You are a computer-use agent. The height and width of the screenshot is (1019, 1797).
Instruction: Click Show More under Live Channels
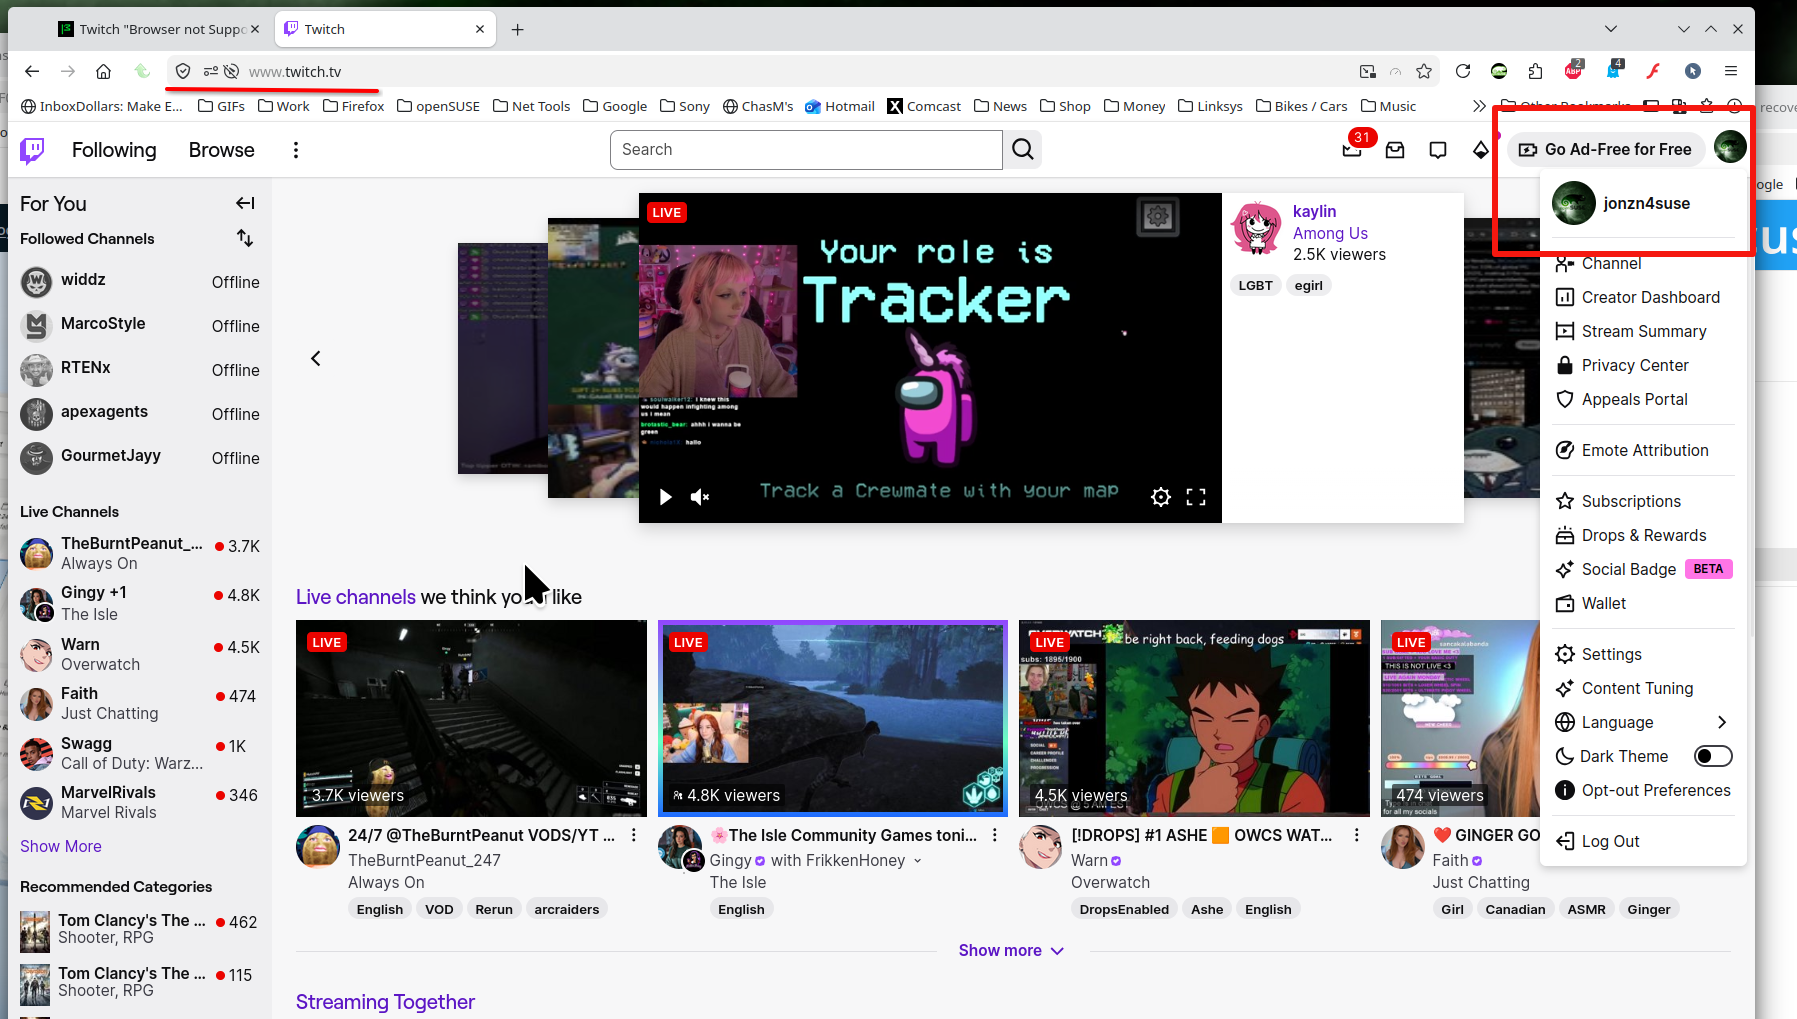(x=61, y=846)
